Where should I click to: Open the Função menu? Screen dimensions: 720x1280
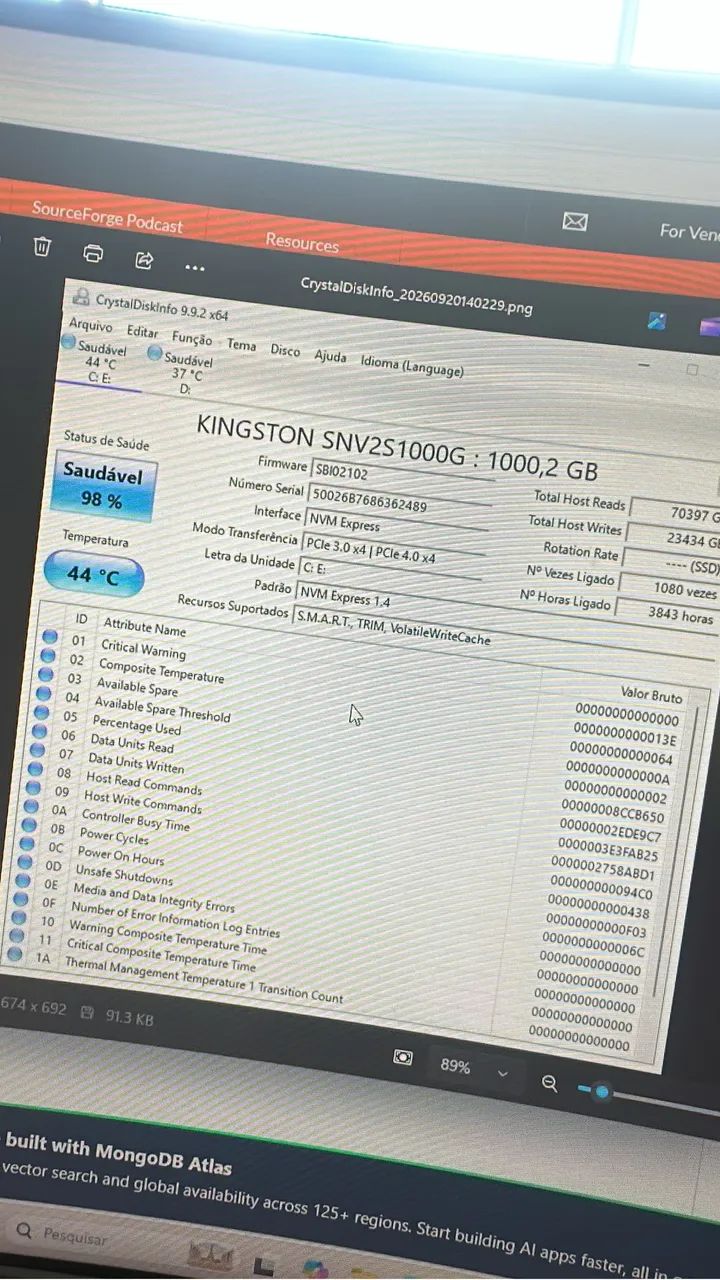[192, 338]
